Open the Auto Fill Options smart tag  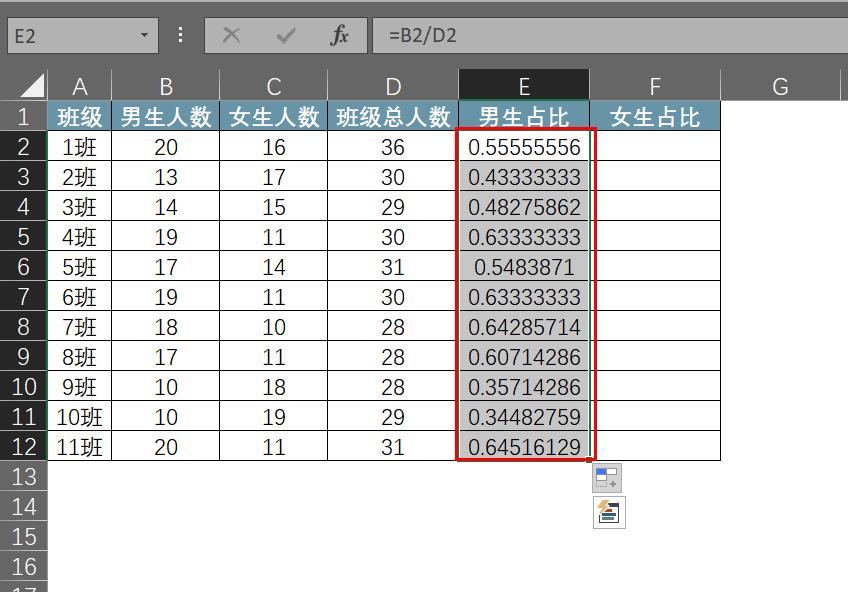point(604,477)
